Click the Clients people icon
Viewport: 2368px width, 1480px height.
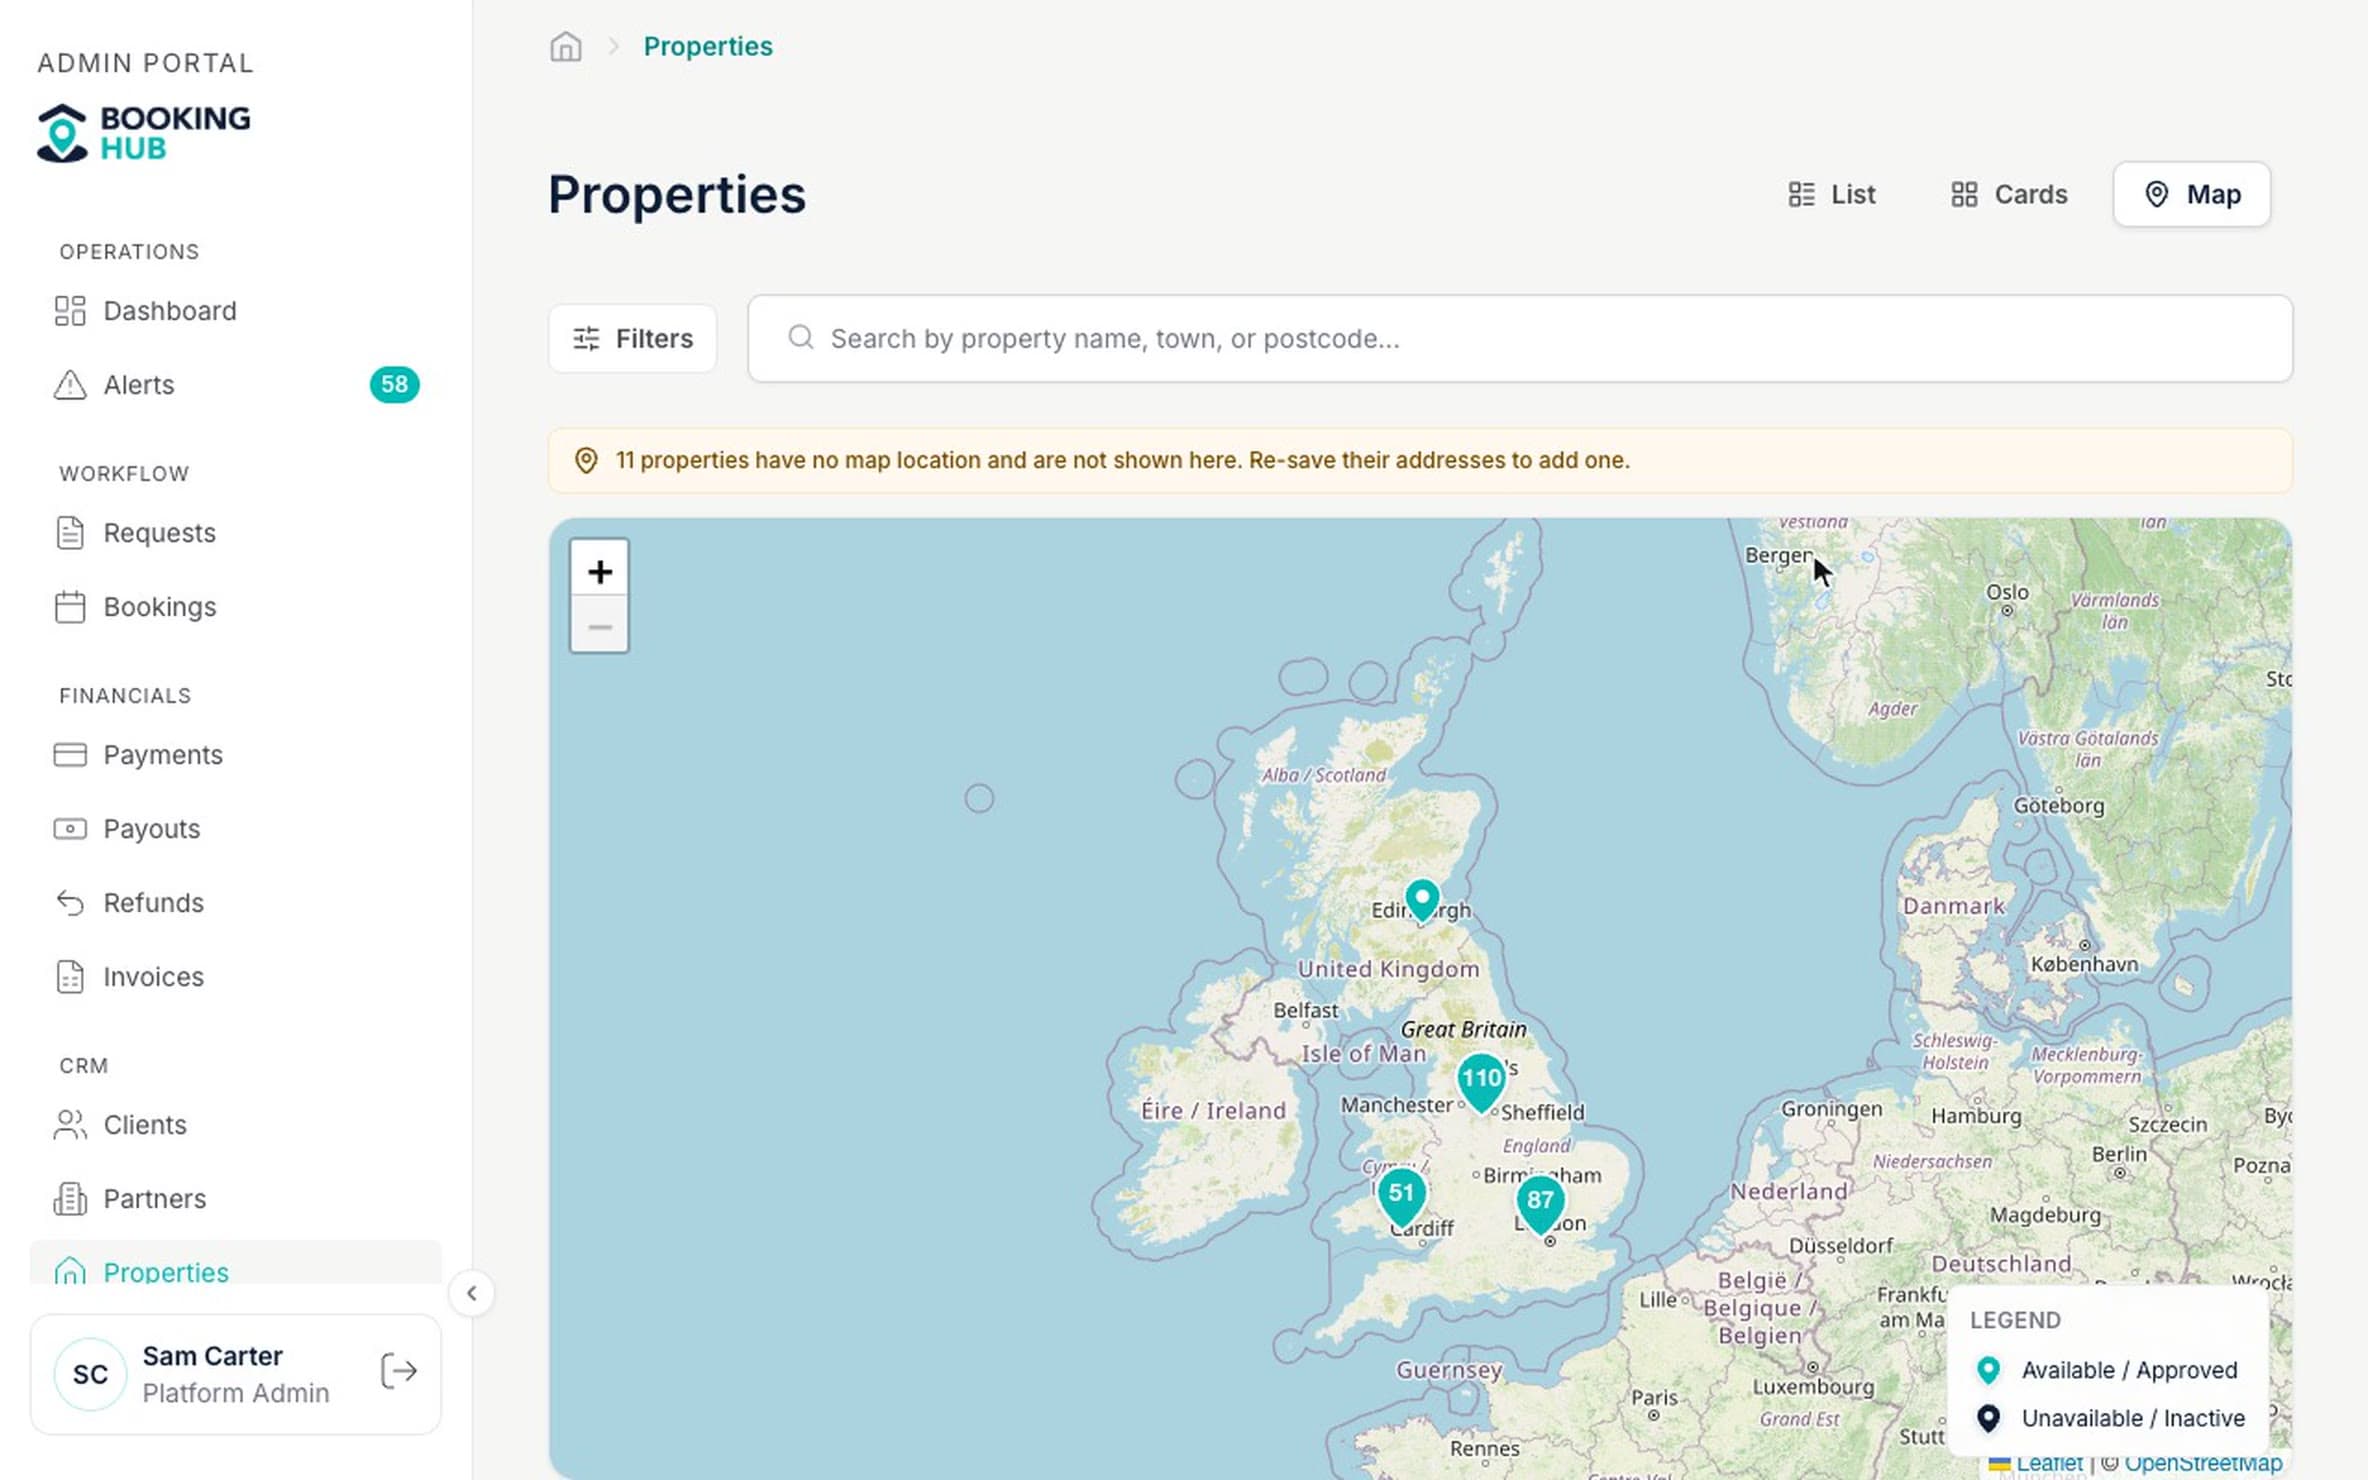point(70,1125)
